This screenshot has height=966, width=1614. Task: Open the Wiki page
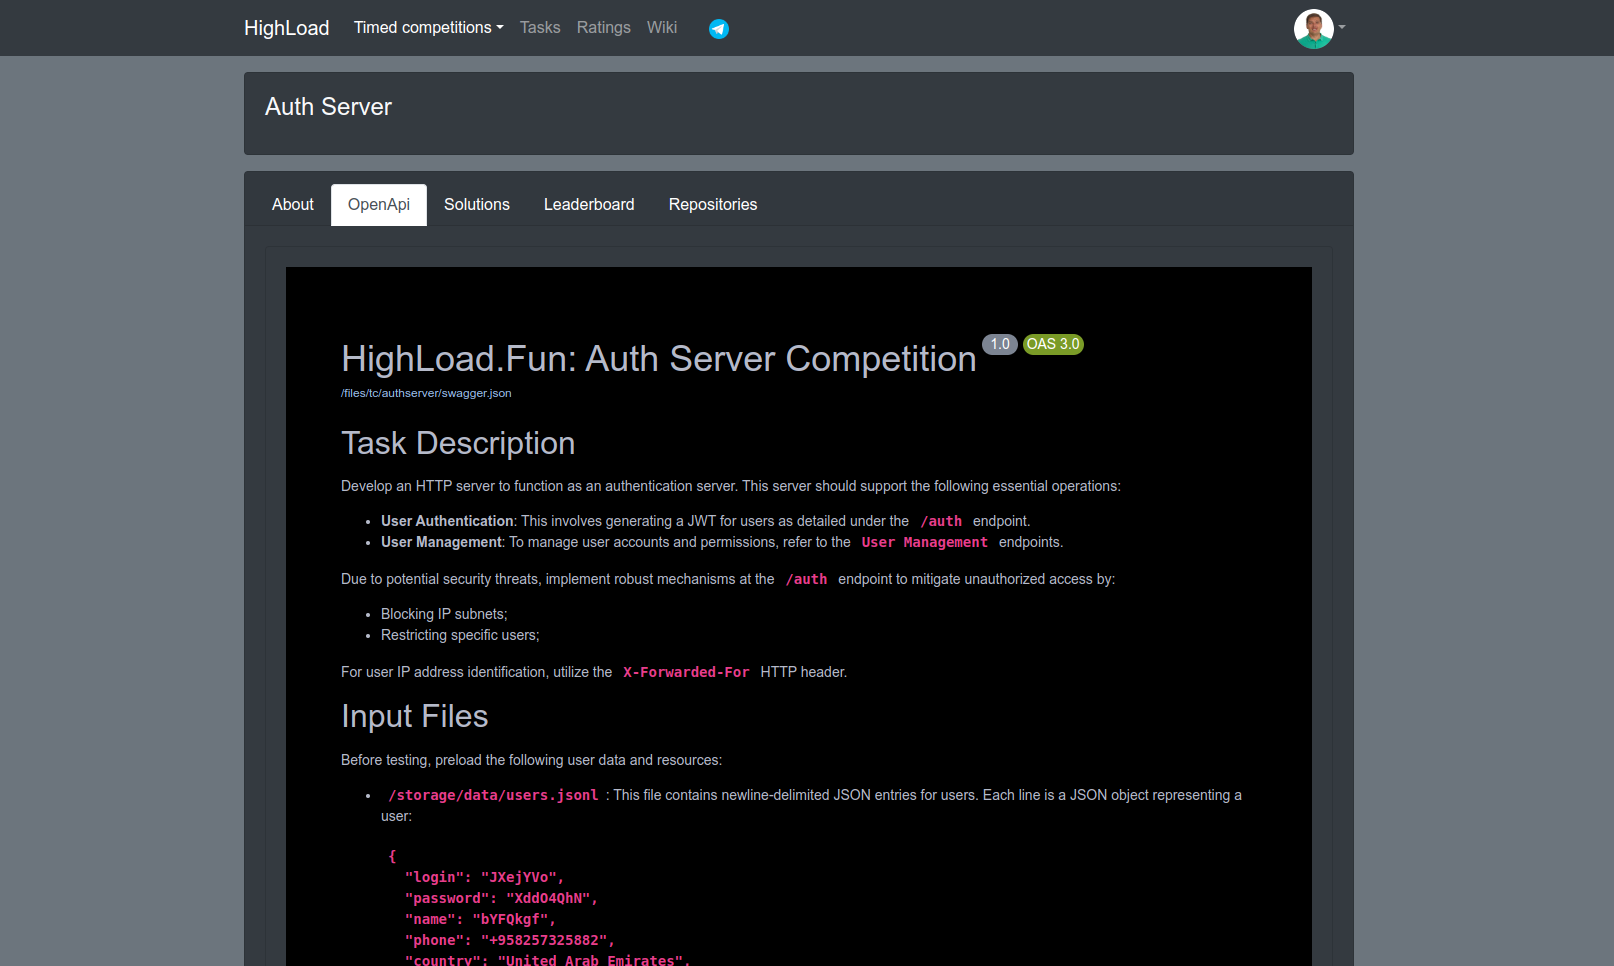tap(662, 28)
